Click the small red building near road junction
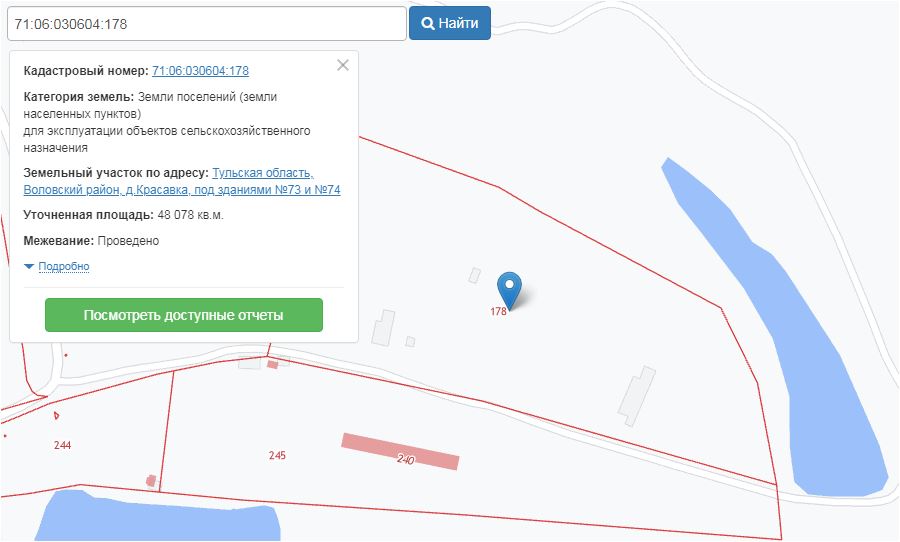 273,364
